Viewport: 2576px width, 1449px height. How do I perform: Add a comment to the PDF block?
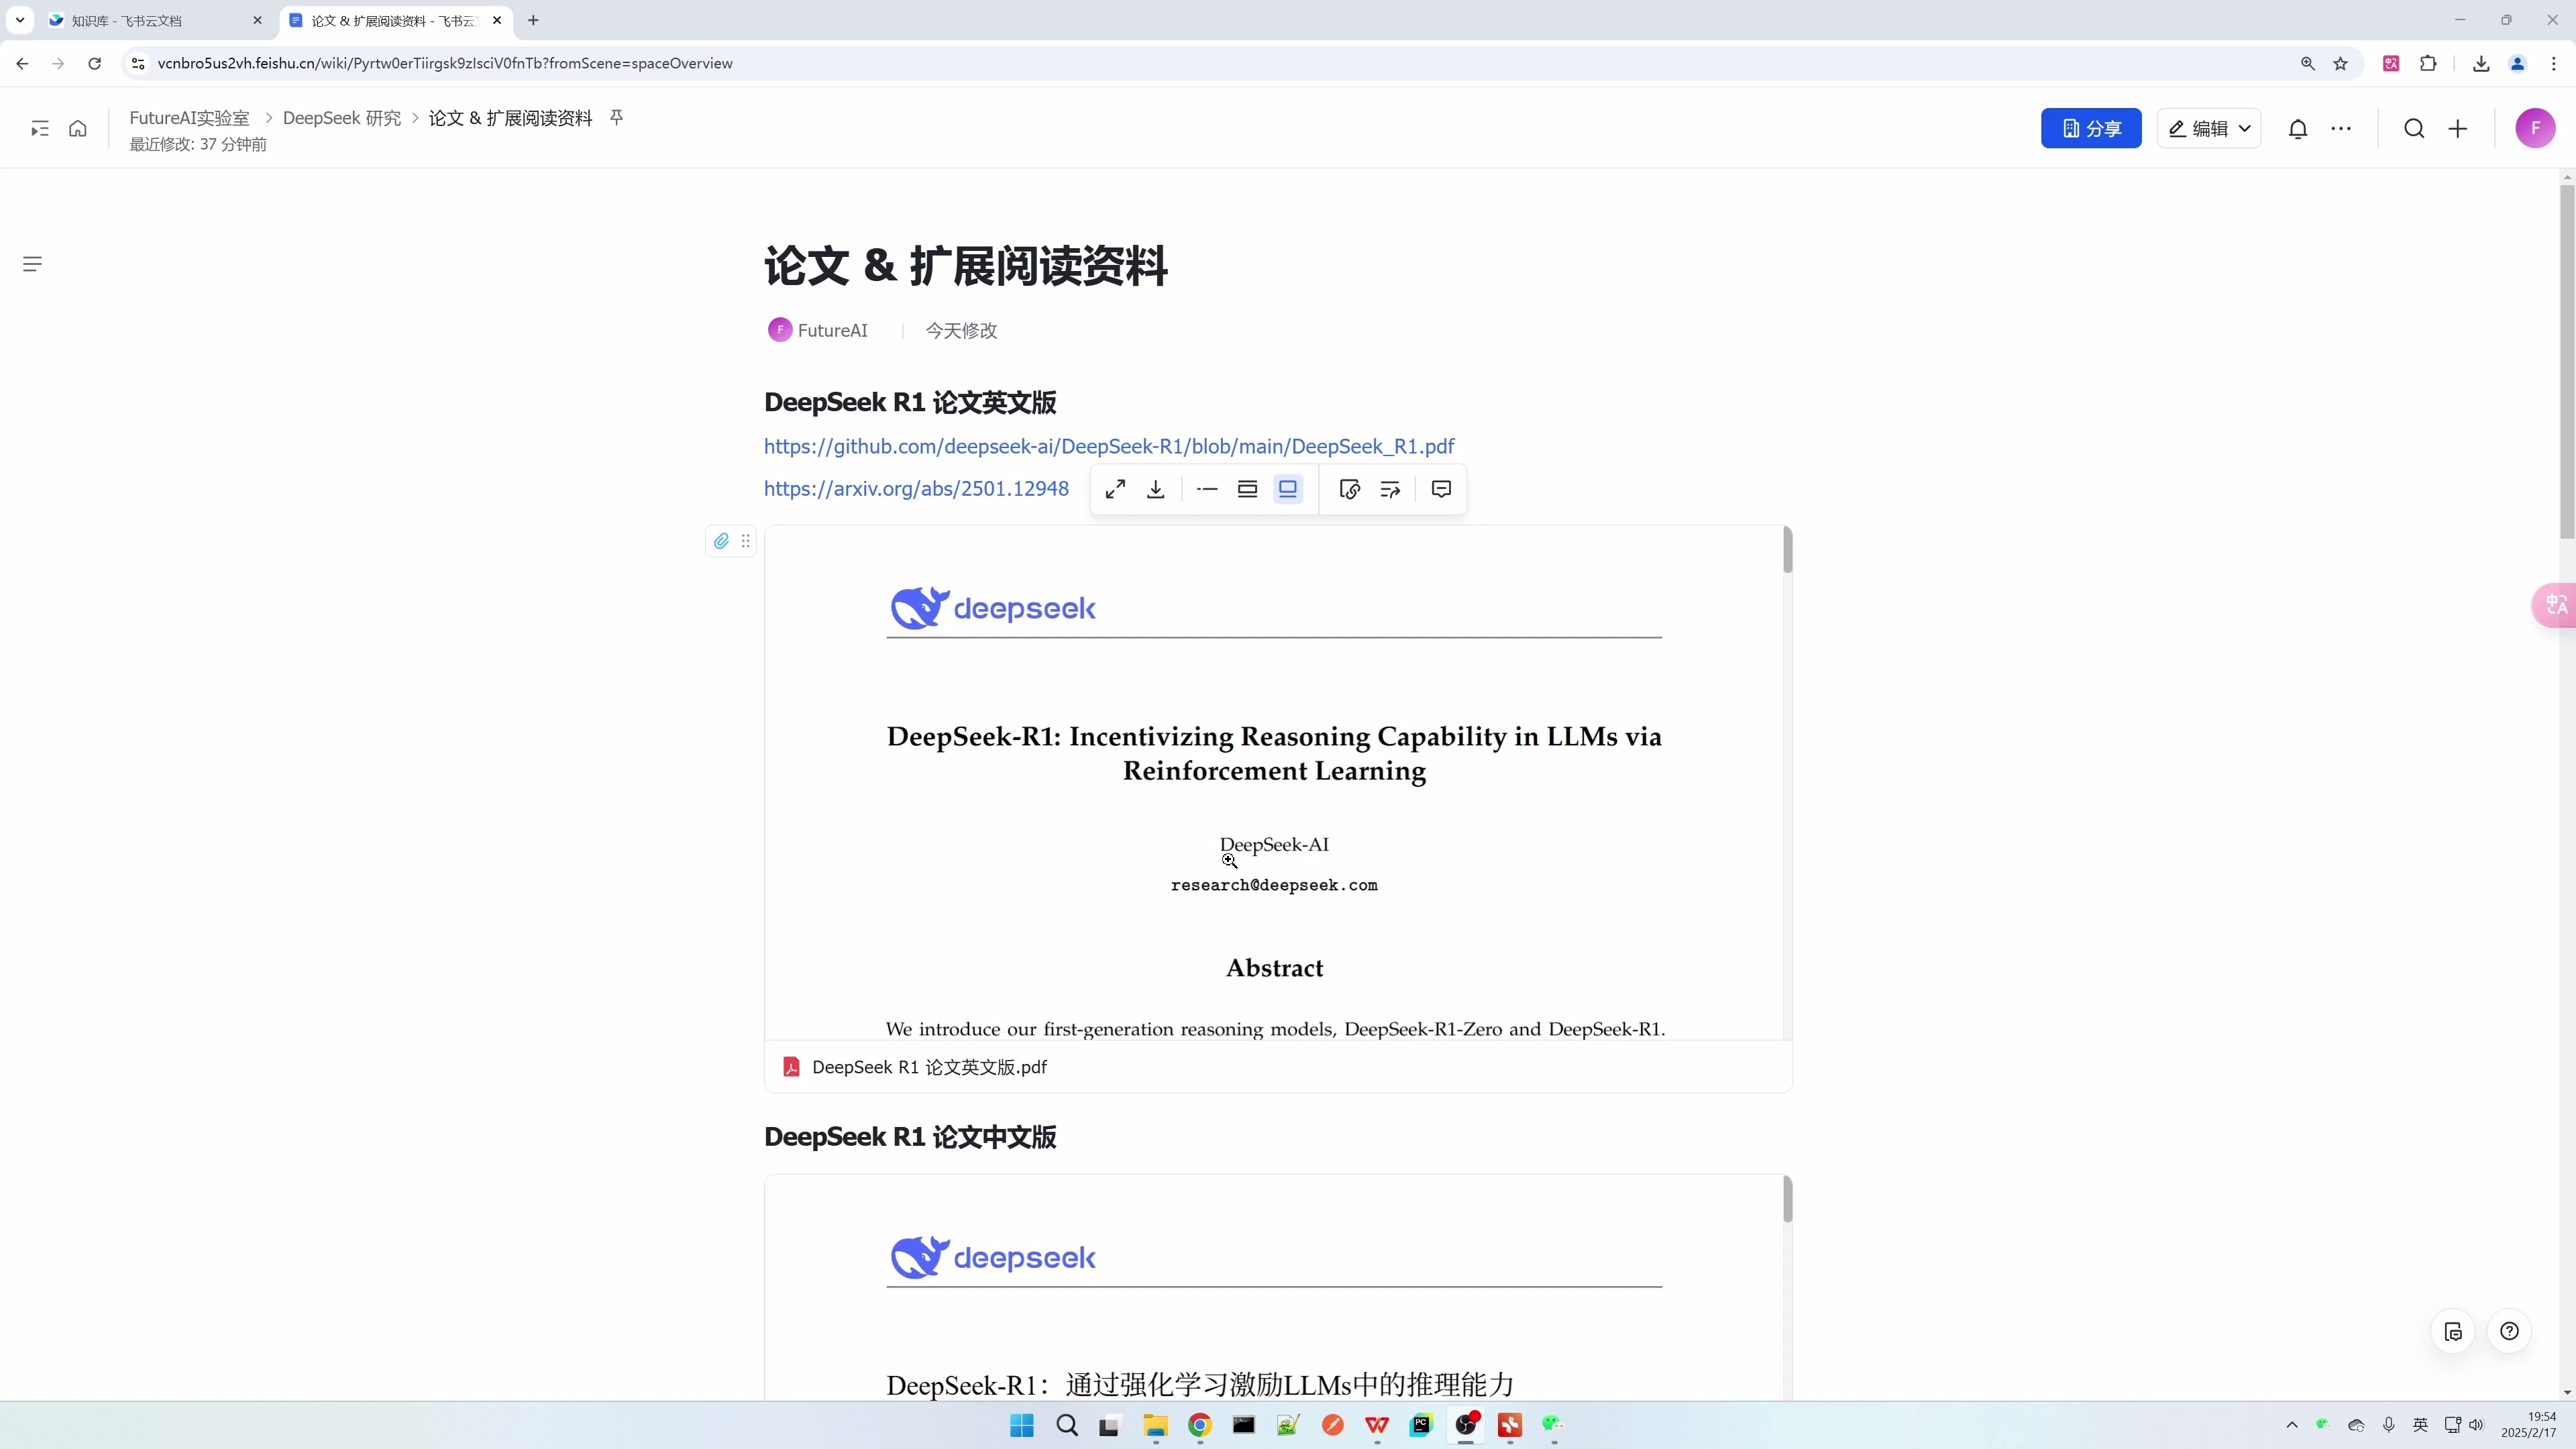tap(1441, 489)
